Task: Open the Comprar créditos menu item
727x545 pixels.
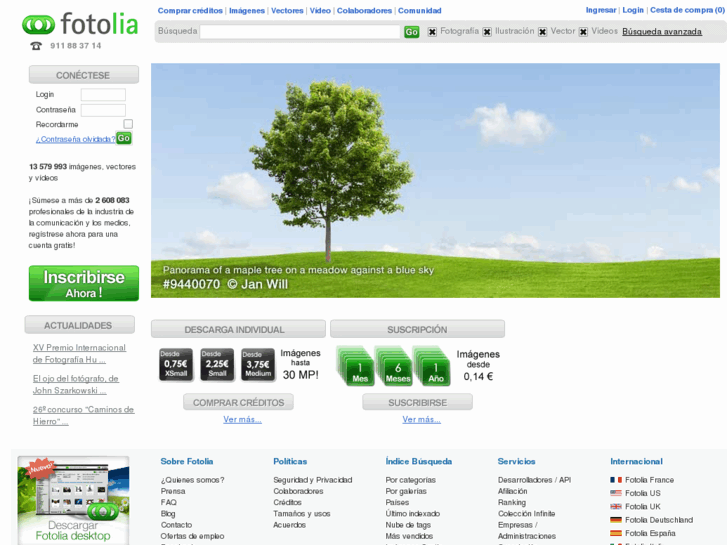Action: click(x=190, y=11)
